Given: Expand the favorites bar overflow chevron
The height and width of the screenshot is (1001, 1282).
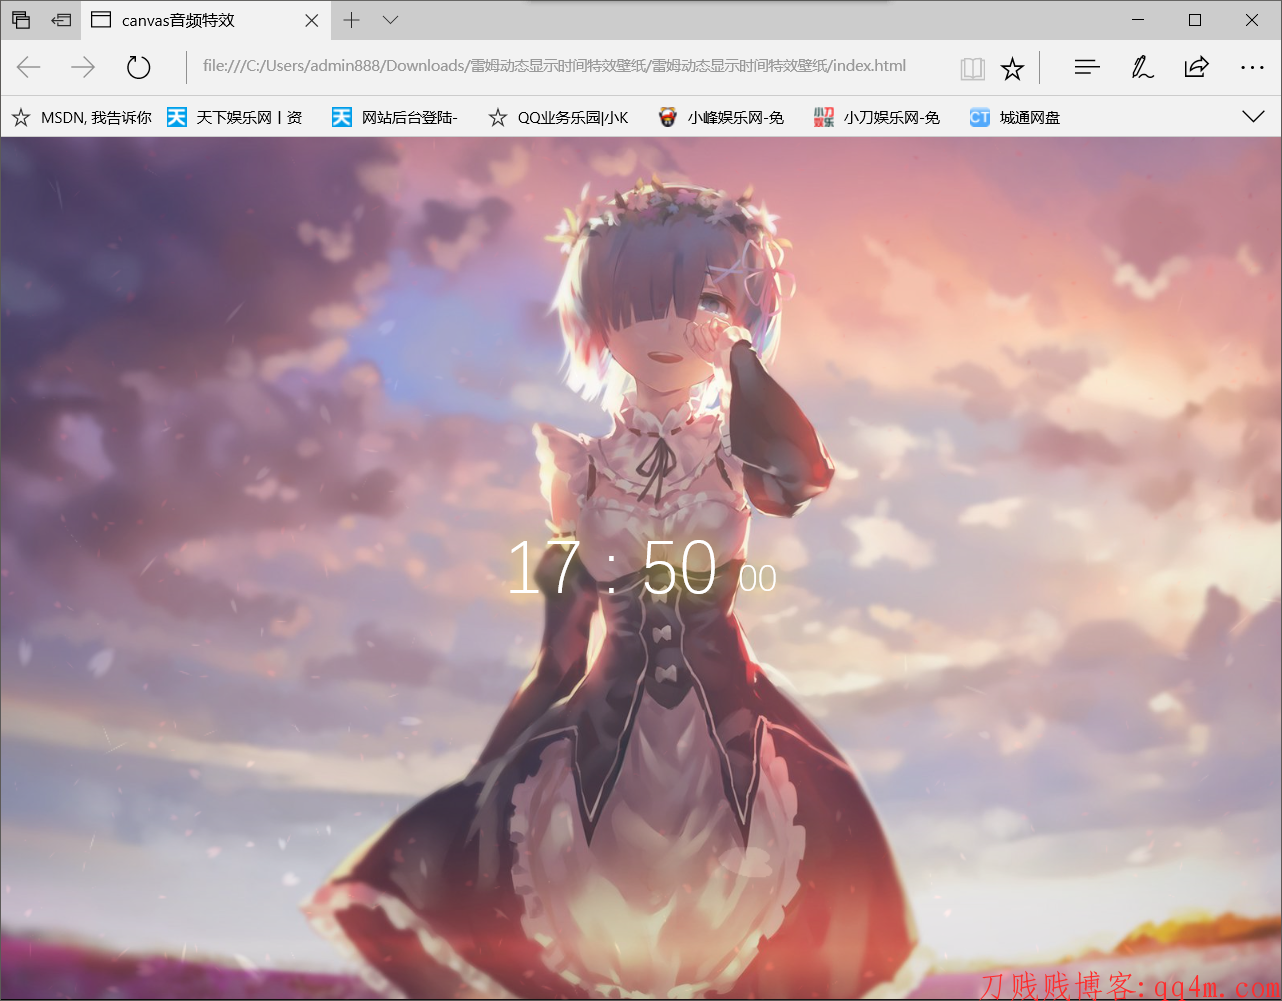Looking at the screenshot, I should coord(1253,117).
